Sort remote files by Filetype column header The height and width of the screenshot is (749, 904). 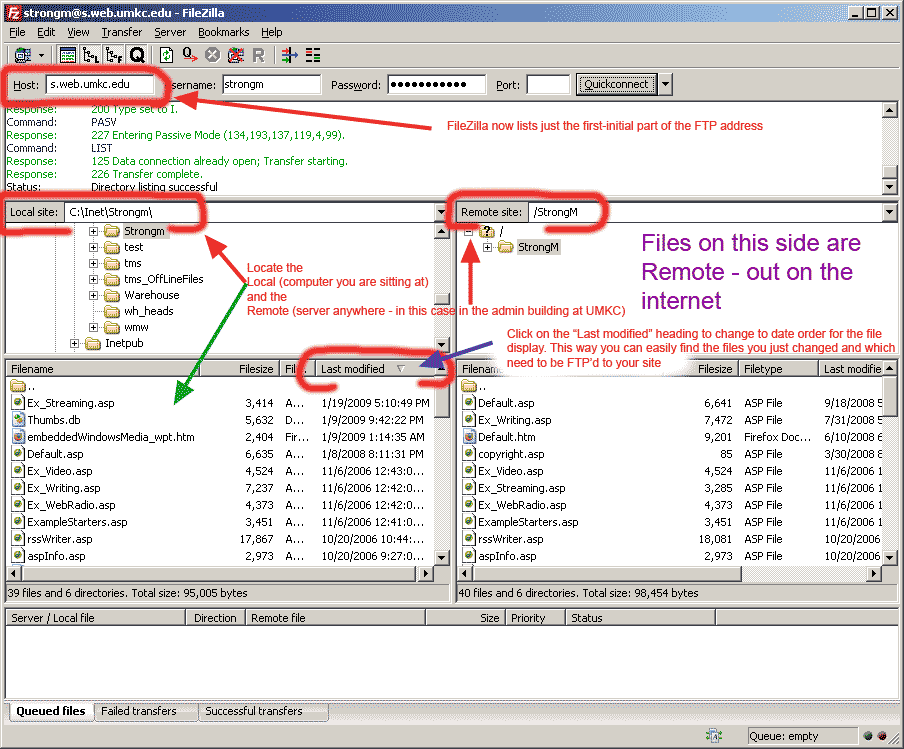[779, 369]
